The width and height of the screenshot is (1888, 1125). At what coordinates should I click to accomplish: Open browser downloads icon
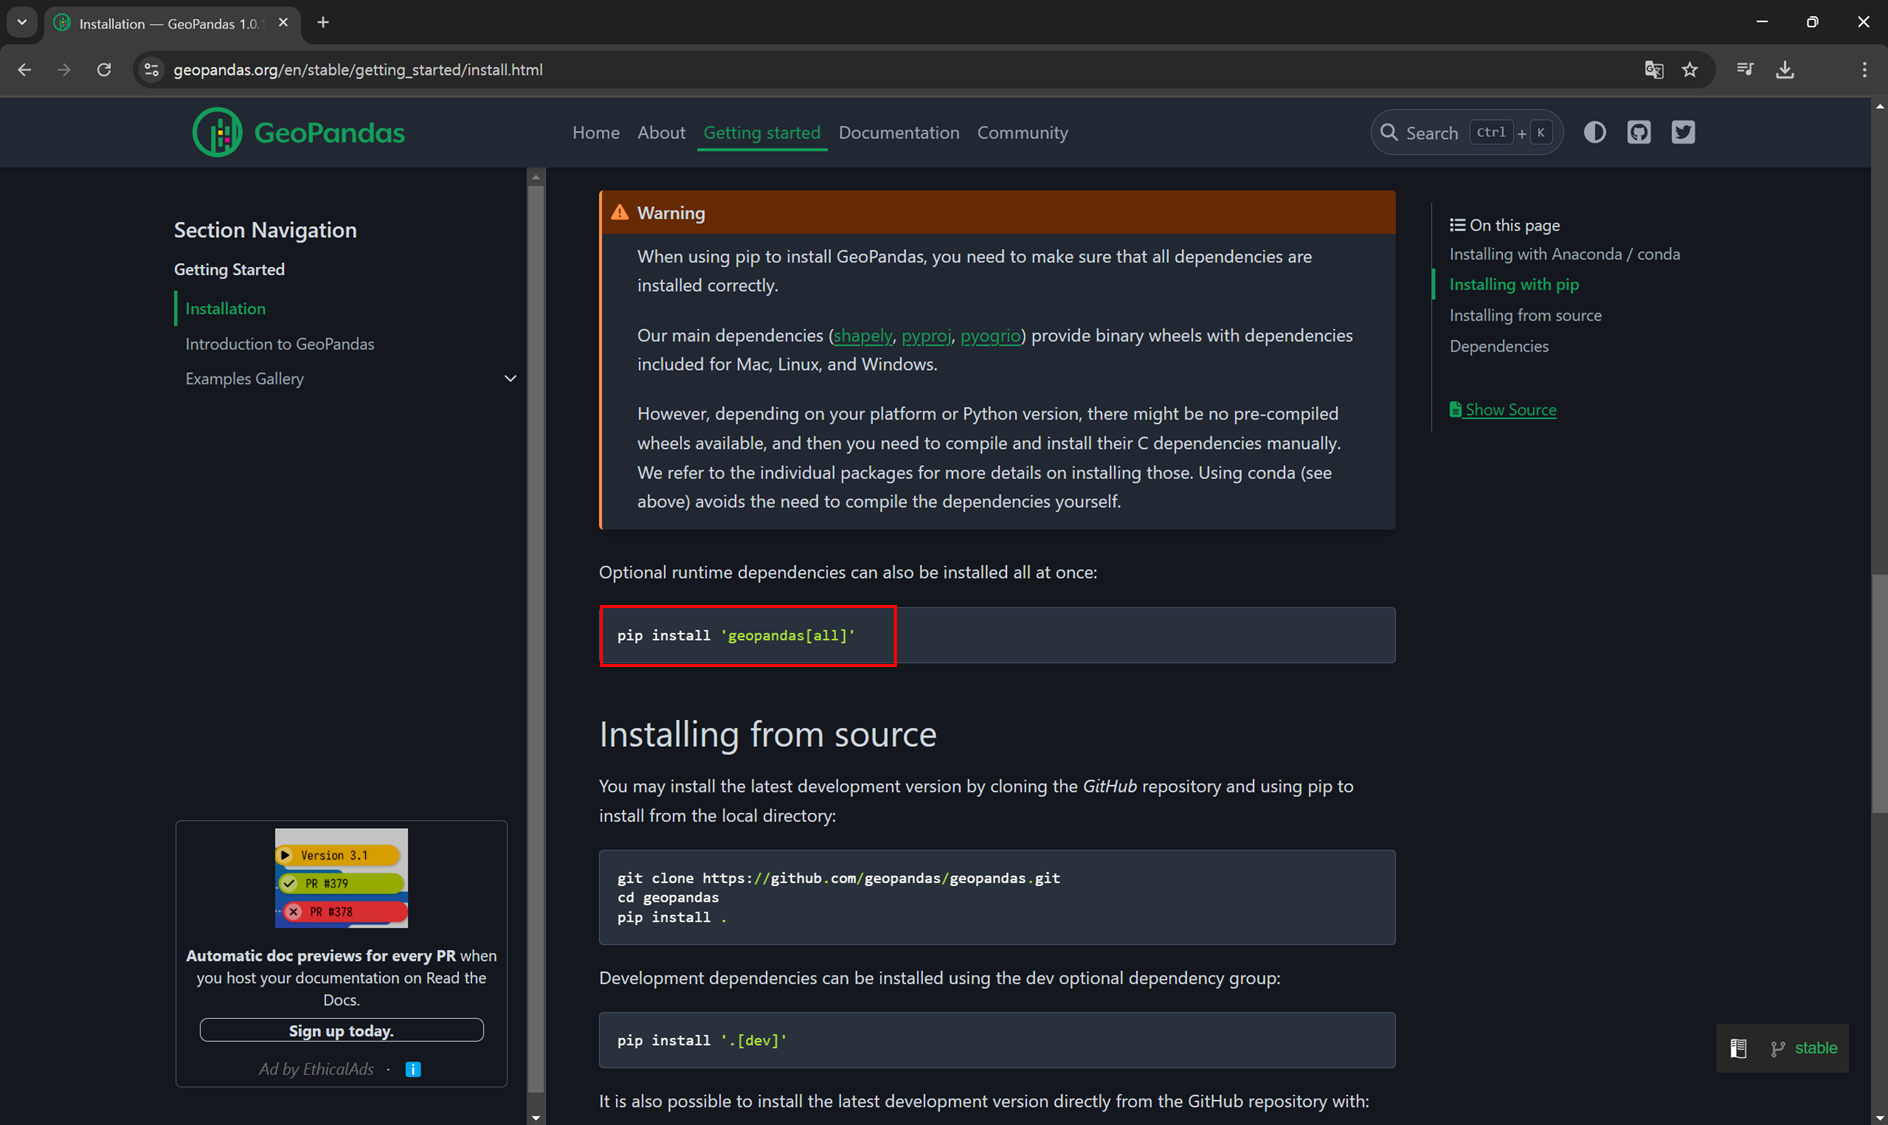pos(1785,70)
